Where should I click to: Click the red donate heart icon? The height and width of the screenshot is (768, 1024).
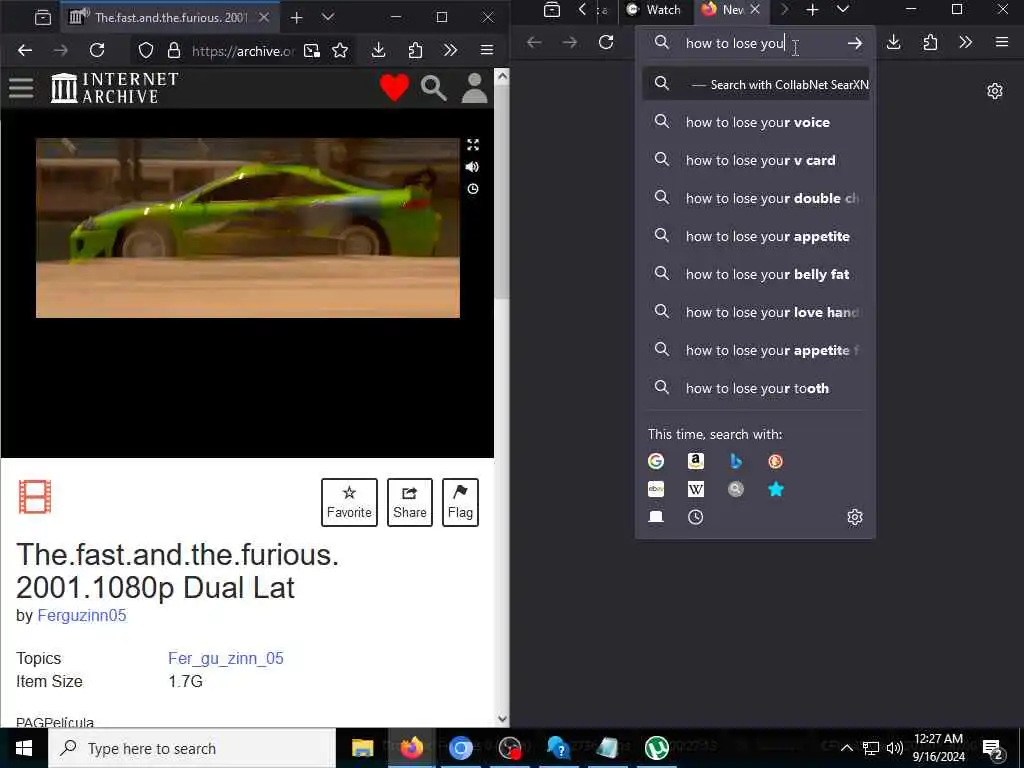(x=394, y=88)
